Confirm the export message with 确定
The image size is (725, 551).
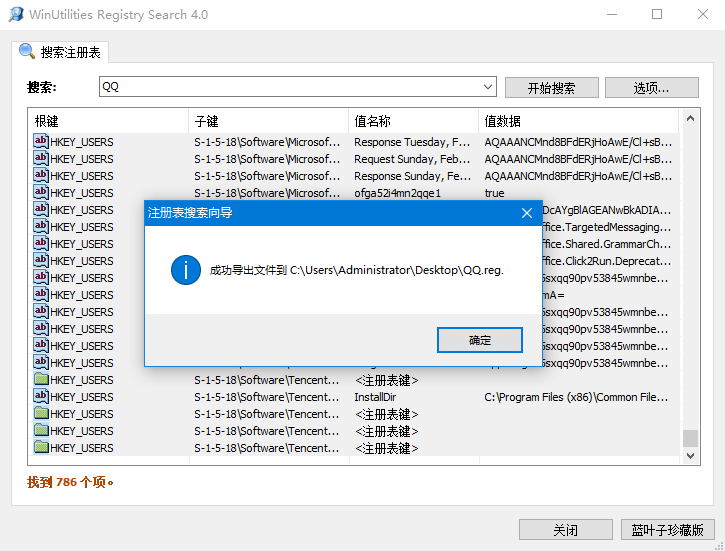479,340
